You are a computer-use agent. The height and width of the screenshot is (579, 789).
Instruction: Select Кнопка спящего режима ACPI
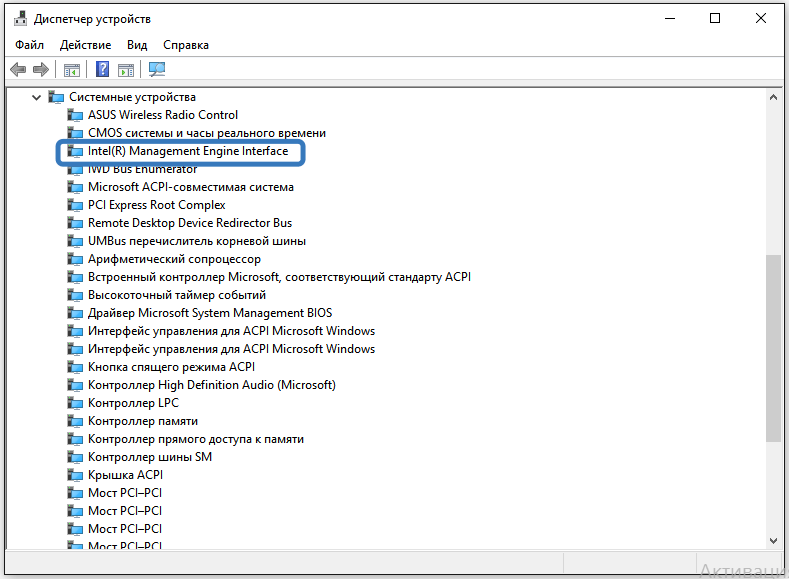pyautogui.click(x=172, y=367)
